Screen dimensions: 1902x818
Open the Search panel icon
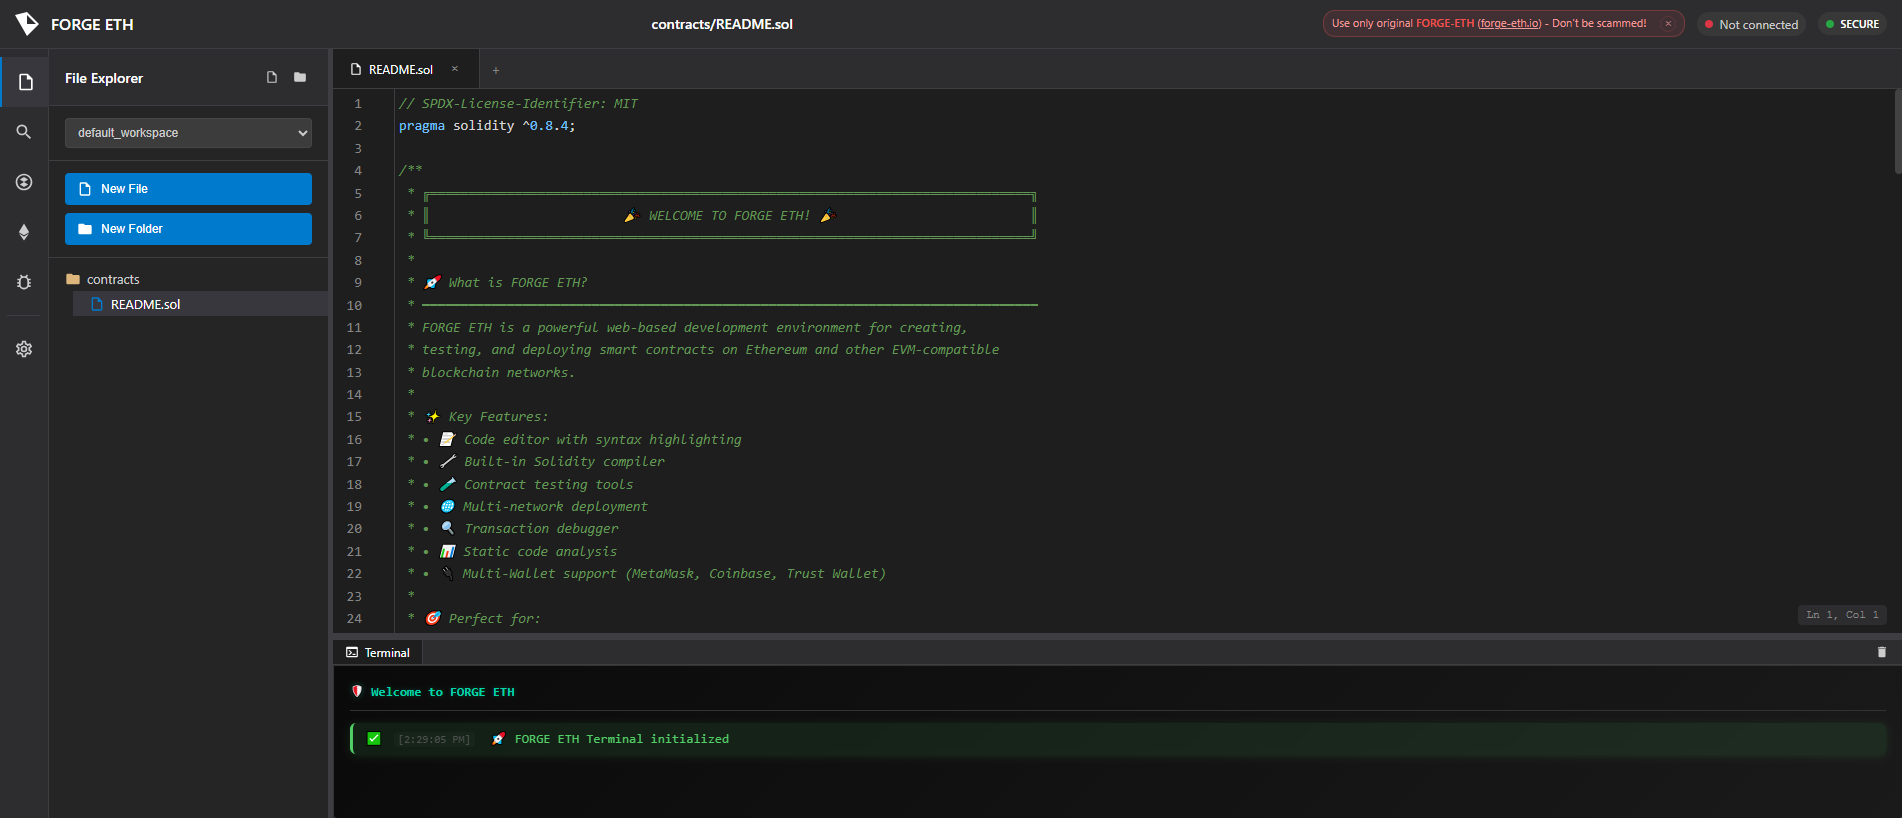[x=24, y=132]
